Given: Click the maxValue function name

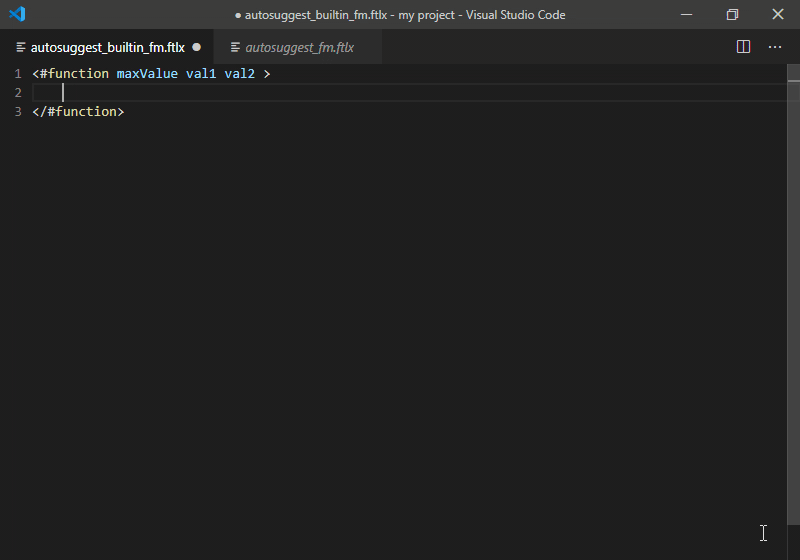Looking at the screenshot, I should (147, 73).
